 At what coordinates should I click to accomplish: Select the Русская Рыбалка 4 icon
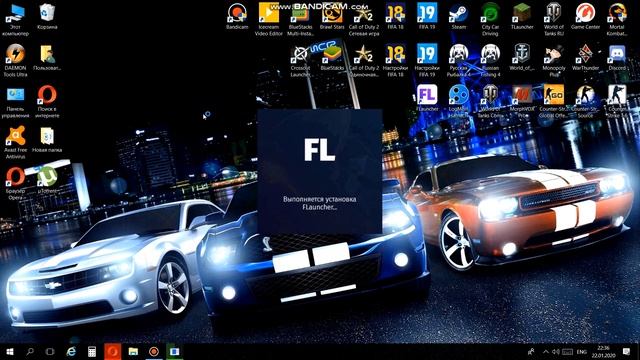pyautogui.click(x=459, y=60)
